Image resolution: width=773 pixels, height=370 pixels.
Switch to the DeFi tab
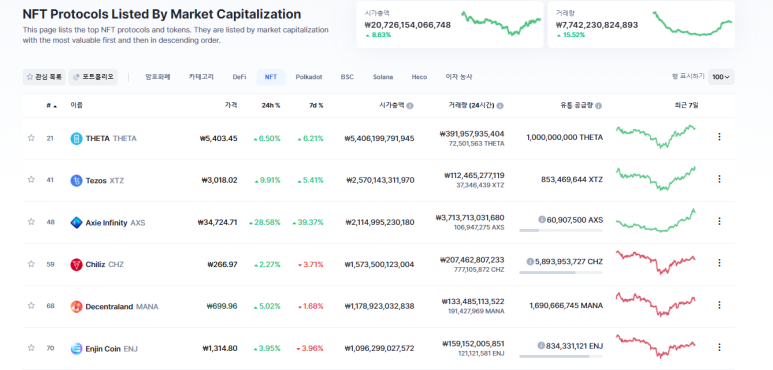(x=239, y=77)
